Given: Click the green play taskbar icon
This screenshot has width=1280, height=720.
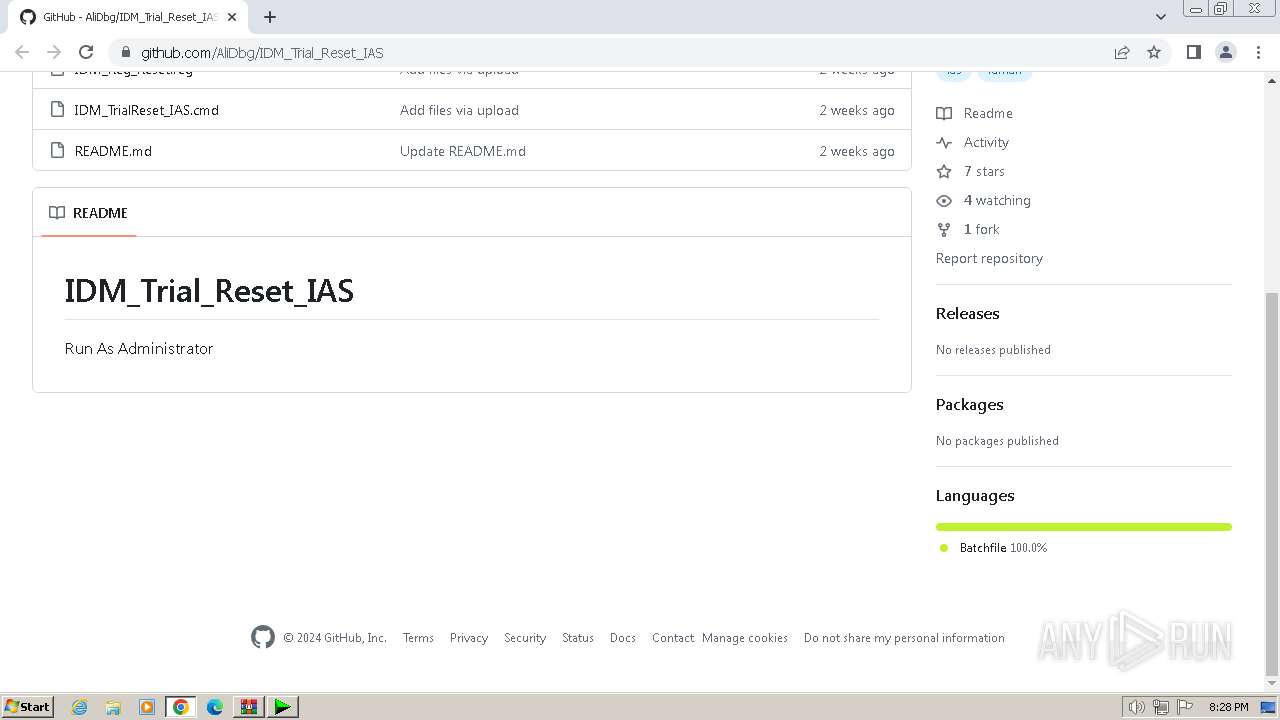Looking at the screenshot, I should click(x=283, y=707).
